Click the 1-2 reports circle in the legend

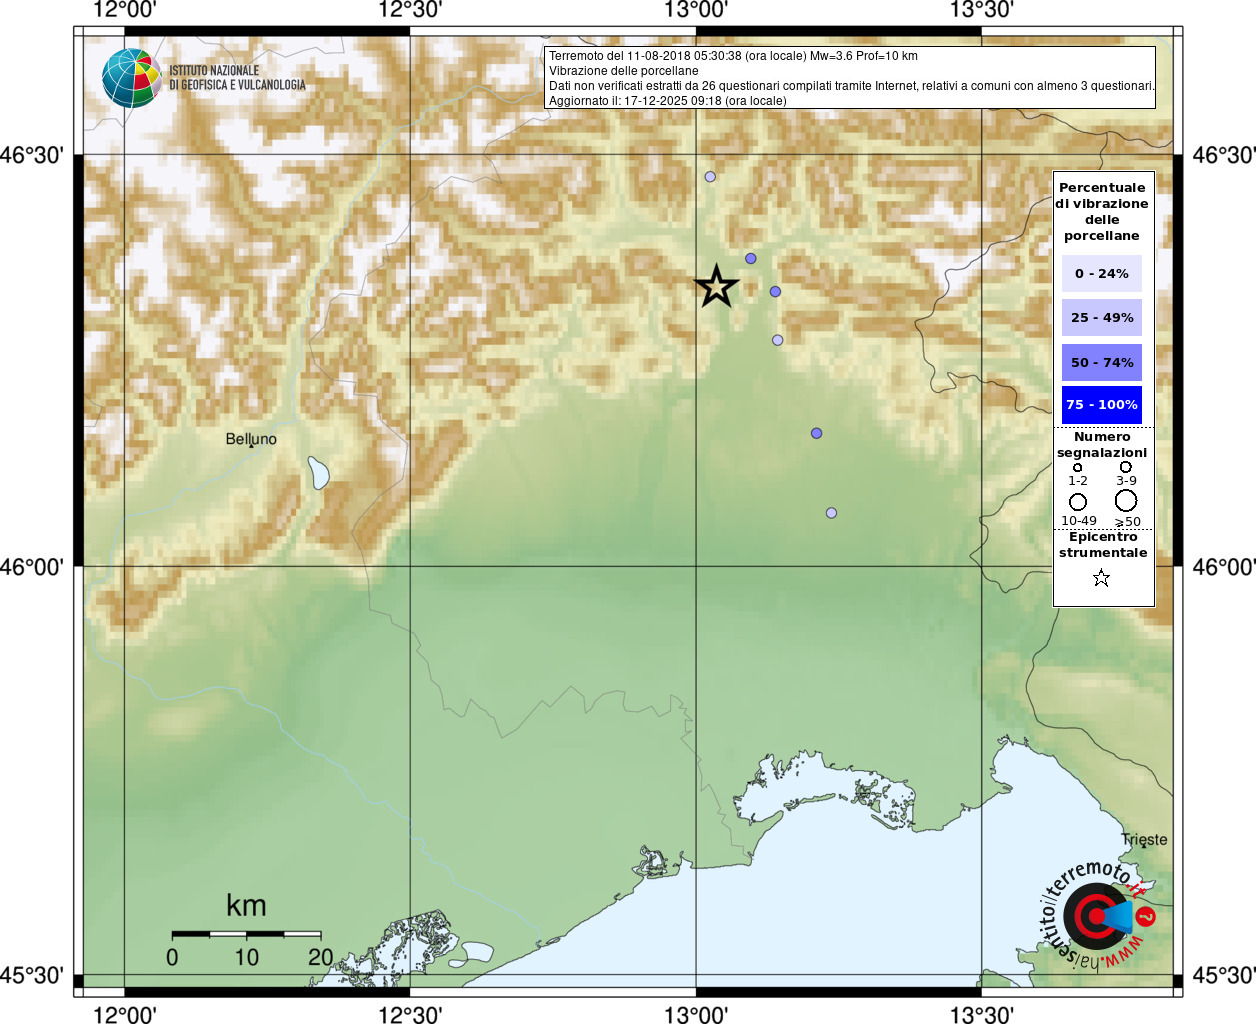(1077, 467)
